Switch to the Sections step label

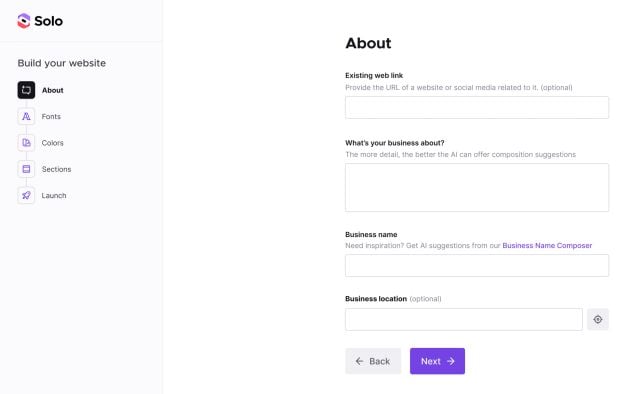(56, 169)
